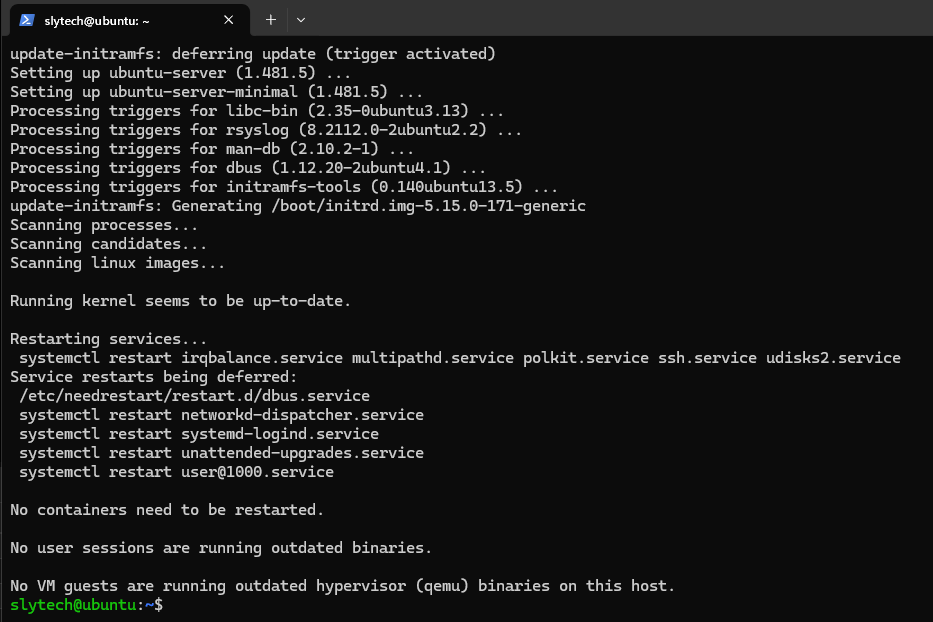This screenshot has width=933, height=622.
Task: Open a new terminal tab with plus
Action: [270, 19]
